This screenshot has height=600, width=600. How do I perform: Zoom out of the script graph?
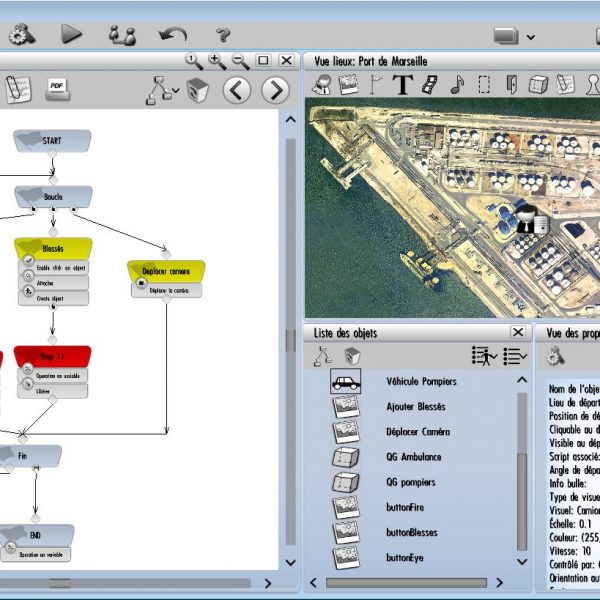click(241, 61)
